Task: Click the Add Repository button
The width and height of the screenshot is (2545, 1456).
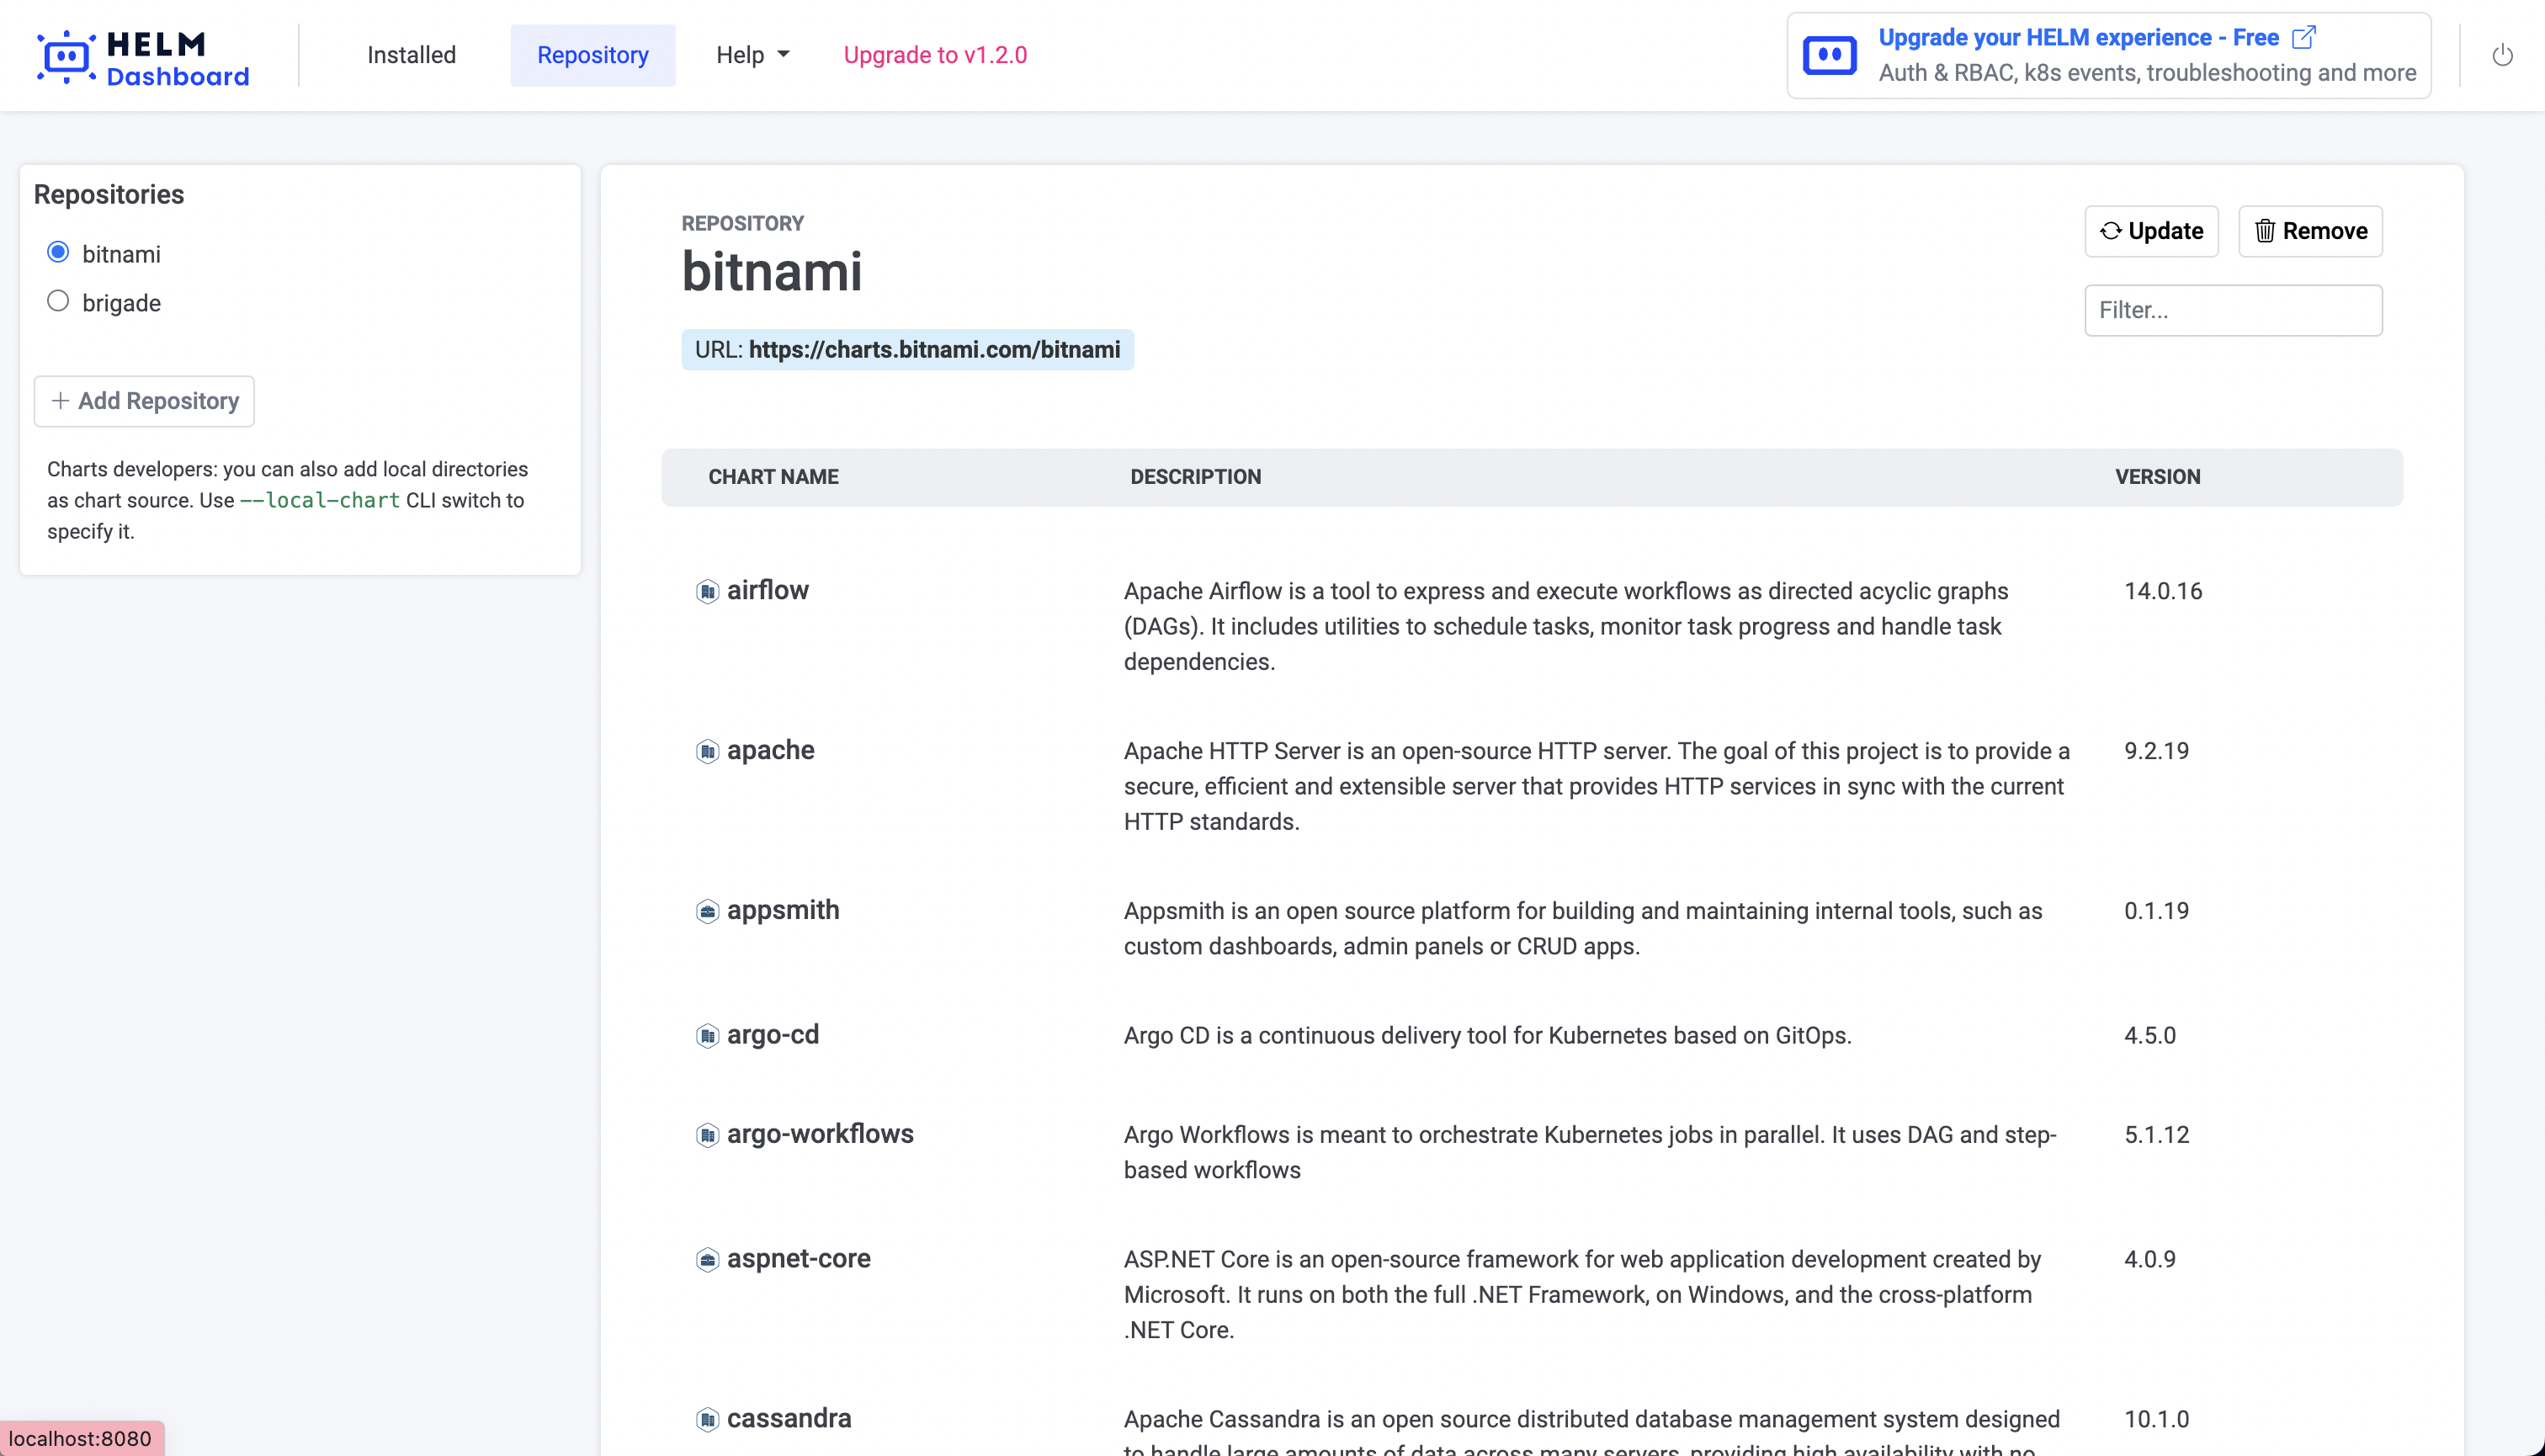Action: [x=143, y=401]
